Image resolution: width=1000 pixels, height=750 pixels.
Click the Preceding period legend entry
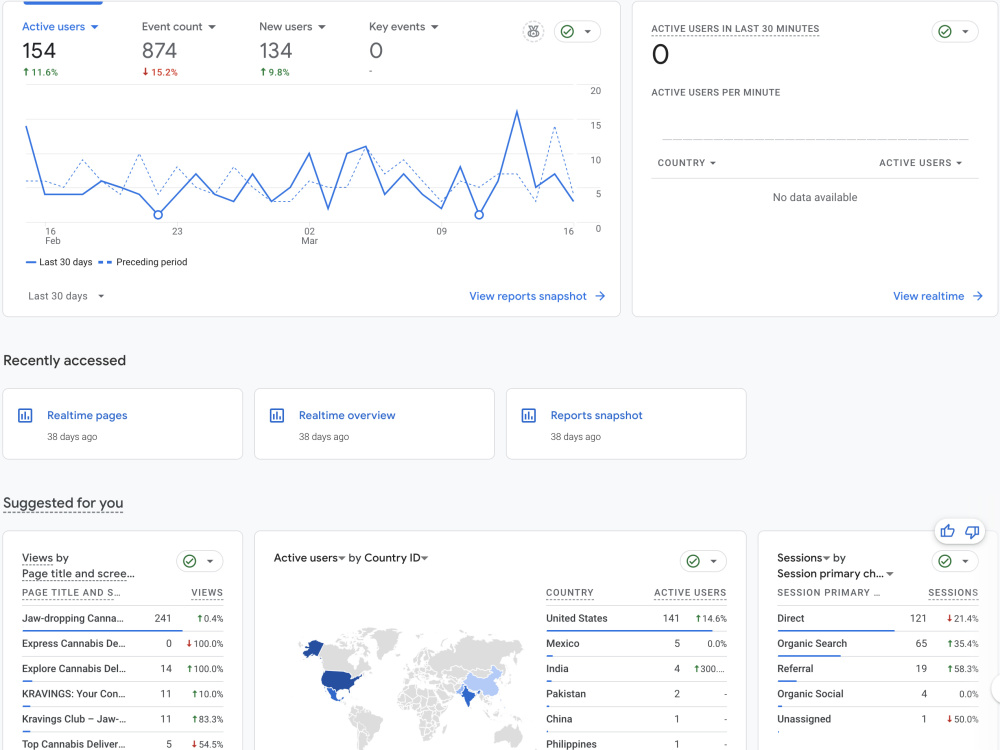click(143, 262)
